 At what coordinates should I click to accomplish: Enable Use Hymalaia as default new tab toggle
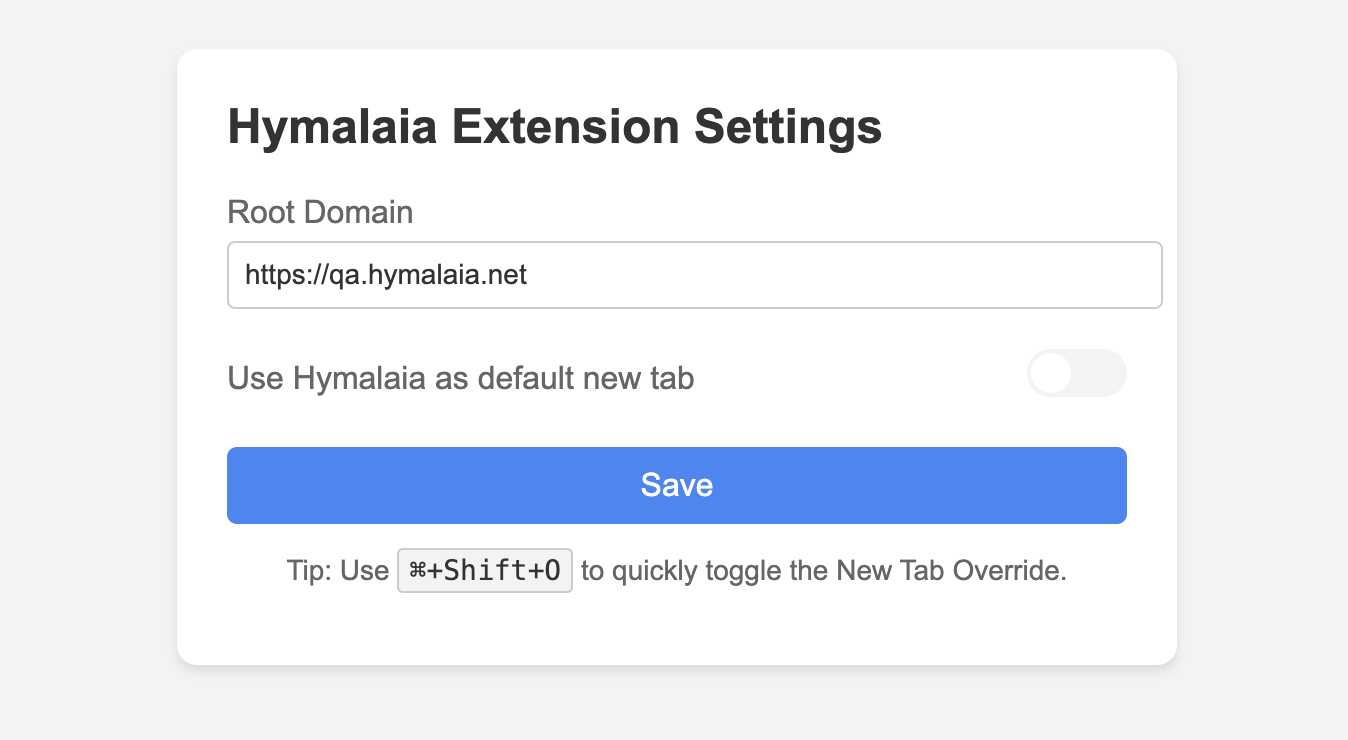click(1076, 373)
